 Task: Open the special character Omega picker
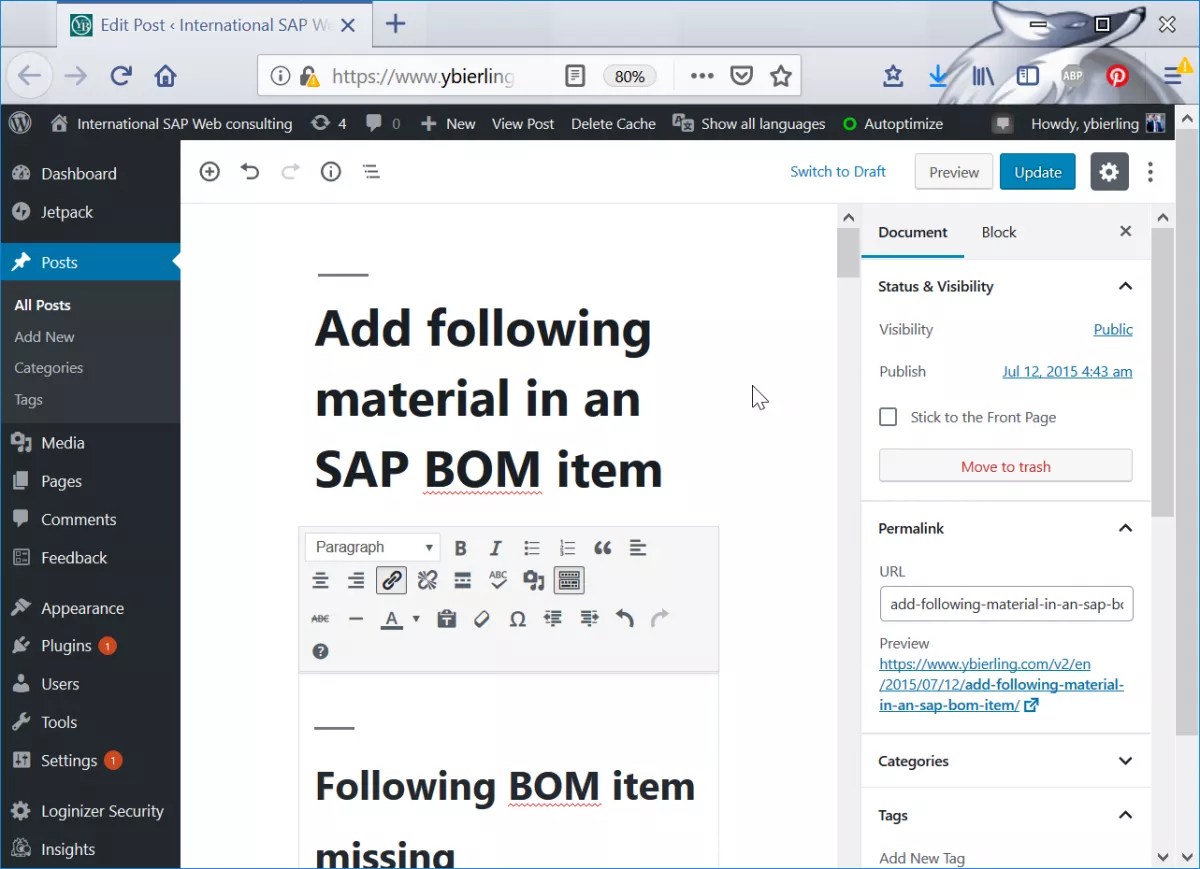(x=517, y=619)
